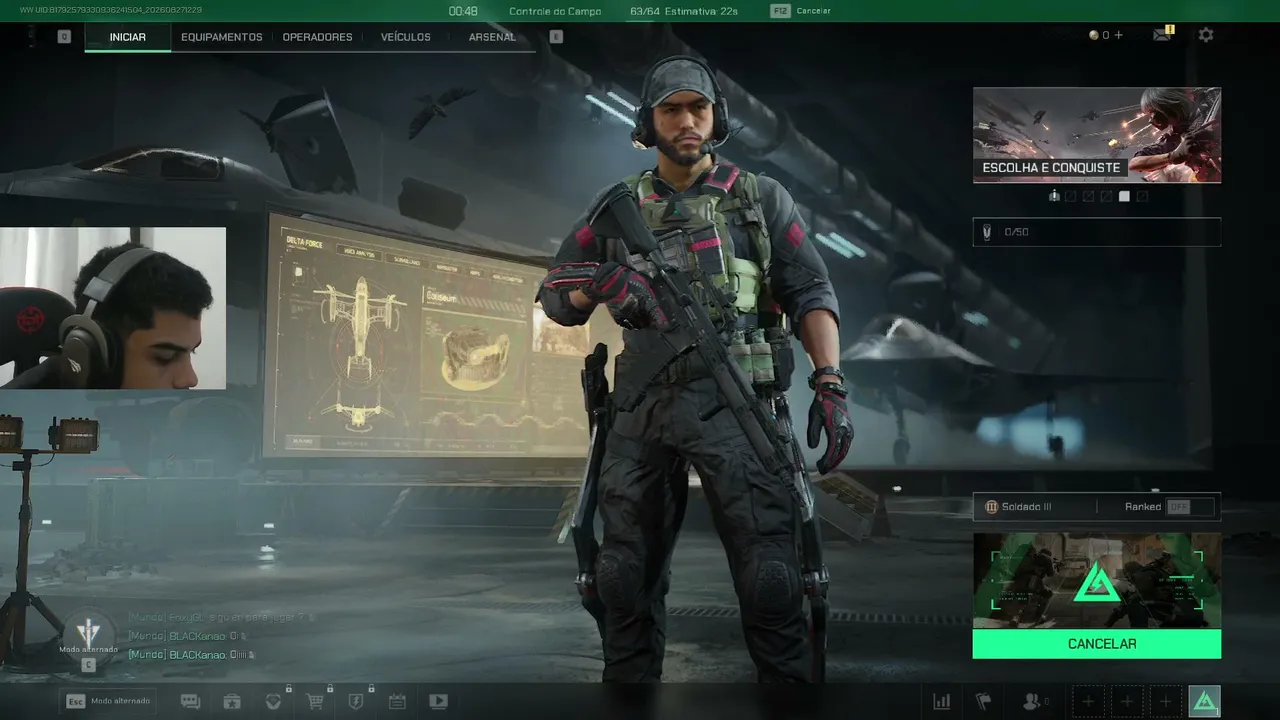The image size is (1280, 720).
Task: Select the green triangle squad leader slot
Action: [x=1204, y=702]
